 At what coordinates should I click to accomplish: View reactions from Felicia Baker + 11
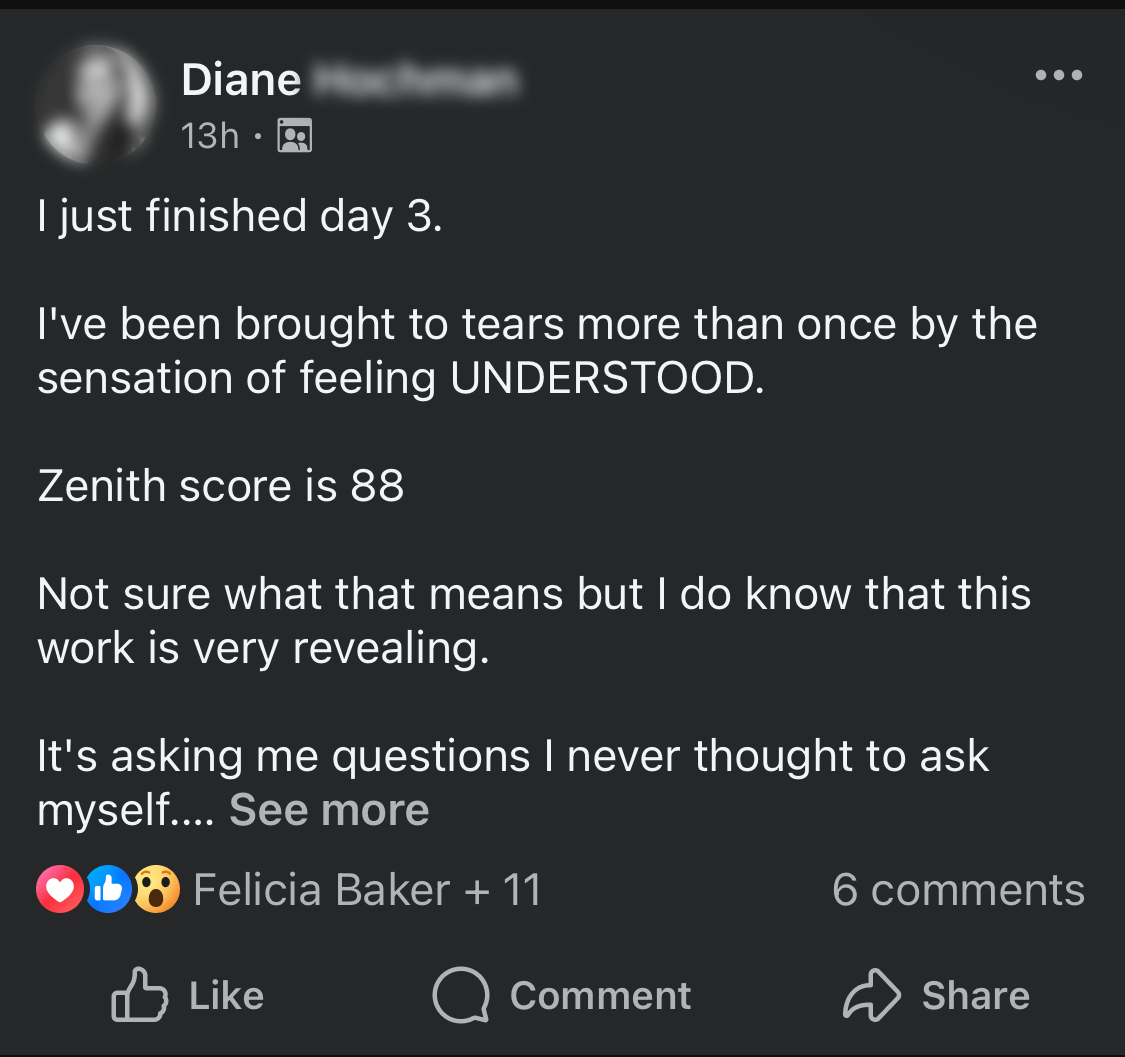pos(366,890)
